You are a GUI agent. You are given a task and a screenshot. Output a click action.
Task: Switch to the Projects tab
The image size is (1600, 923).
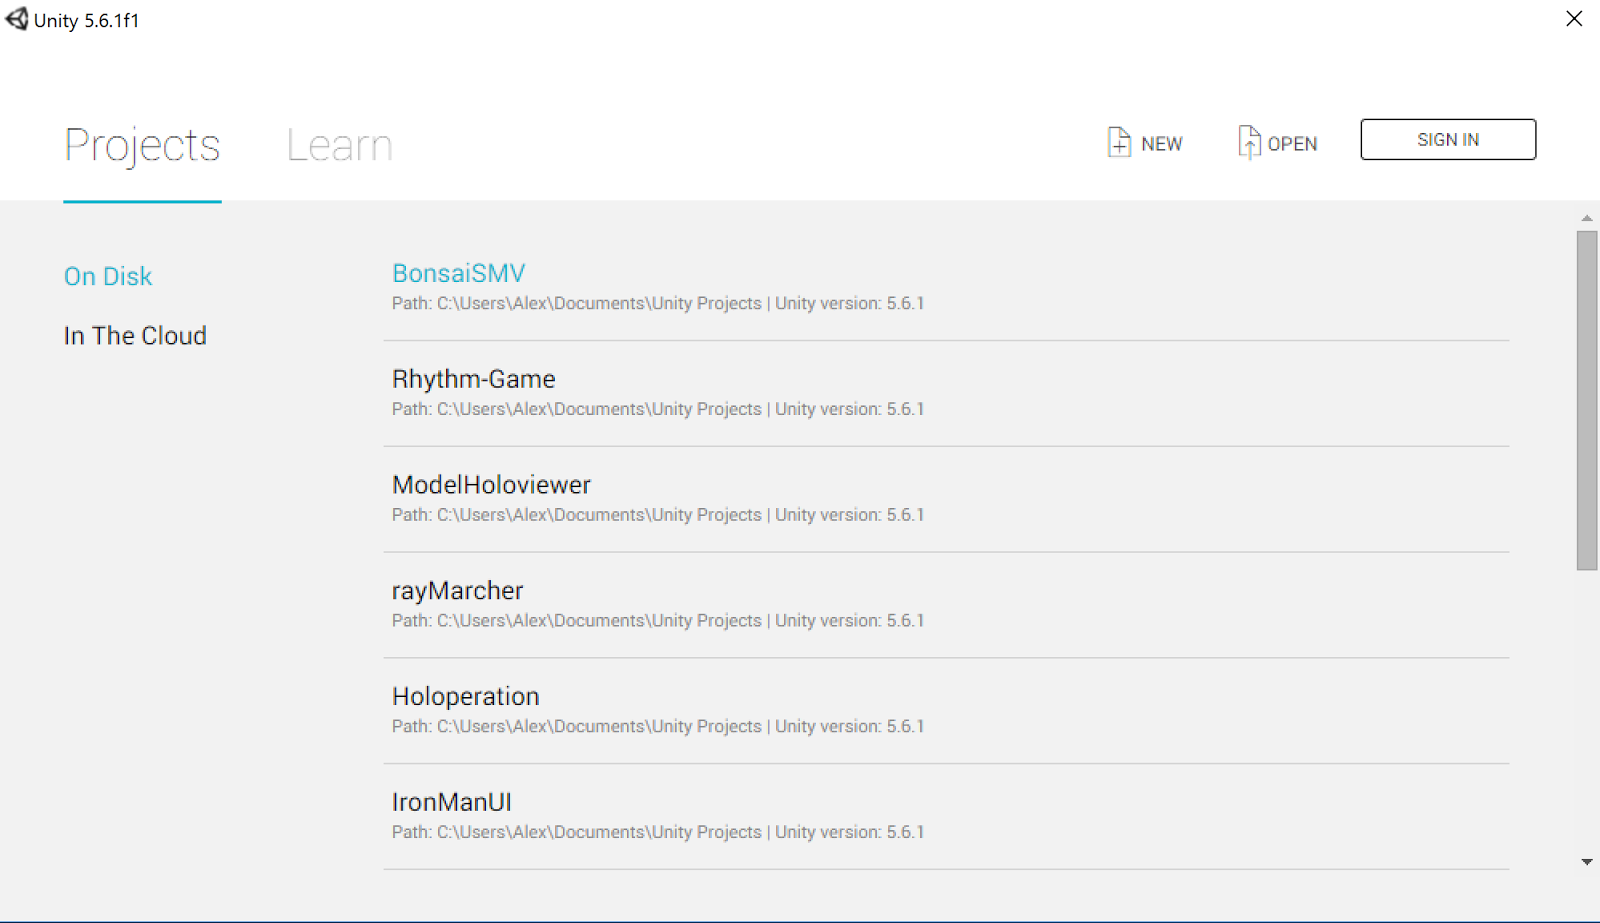pos(142,146)
